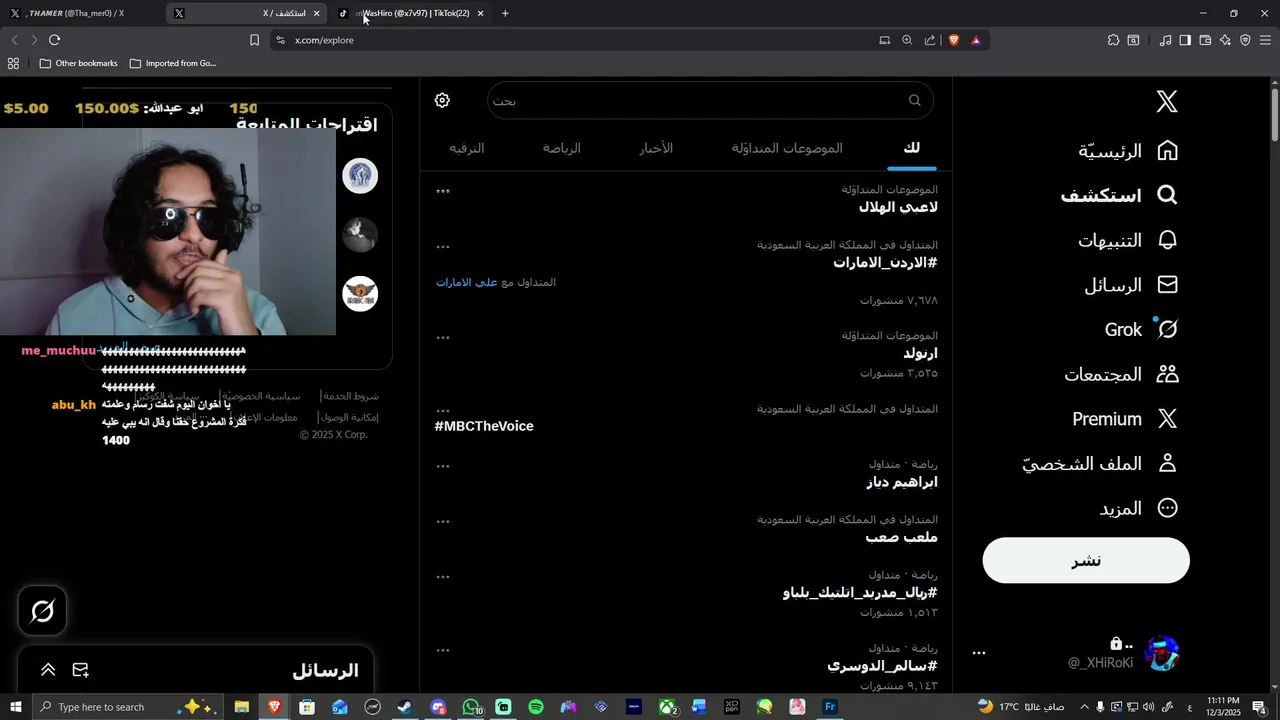Click the zoom magnifier in address bar
1280x720 pixels.
click(907, 40)
